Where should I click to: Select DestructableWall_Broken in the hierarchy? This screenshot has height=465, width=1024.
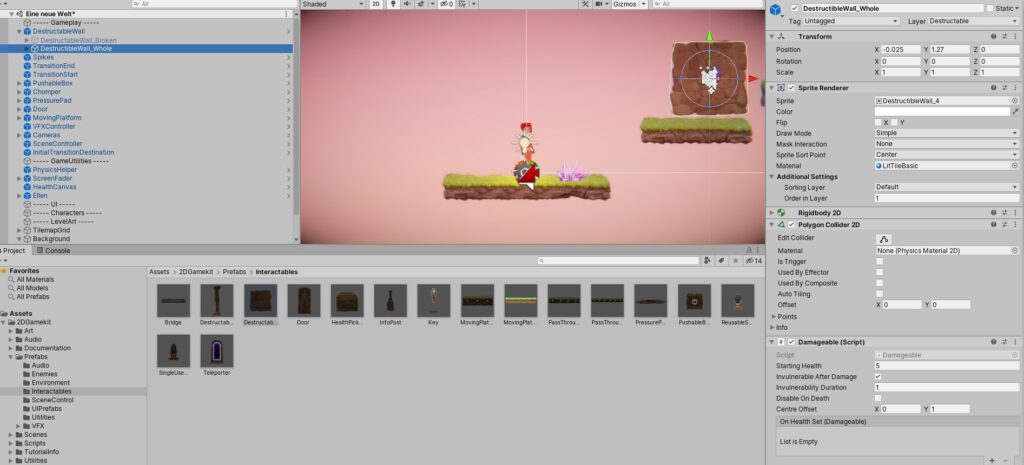(78, 40)
